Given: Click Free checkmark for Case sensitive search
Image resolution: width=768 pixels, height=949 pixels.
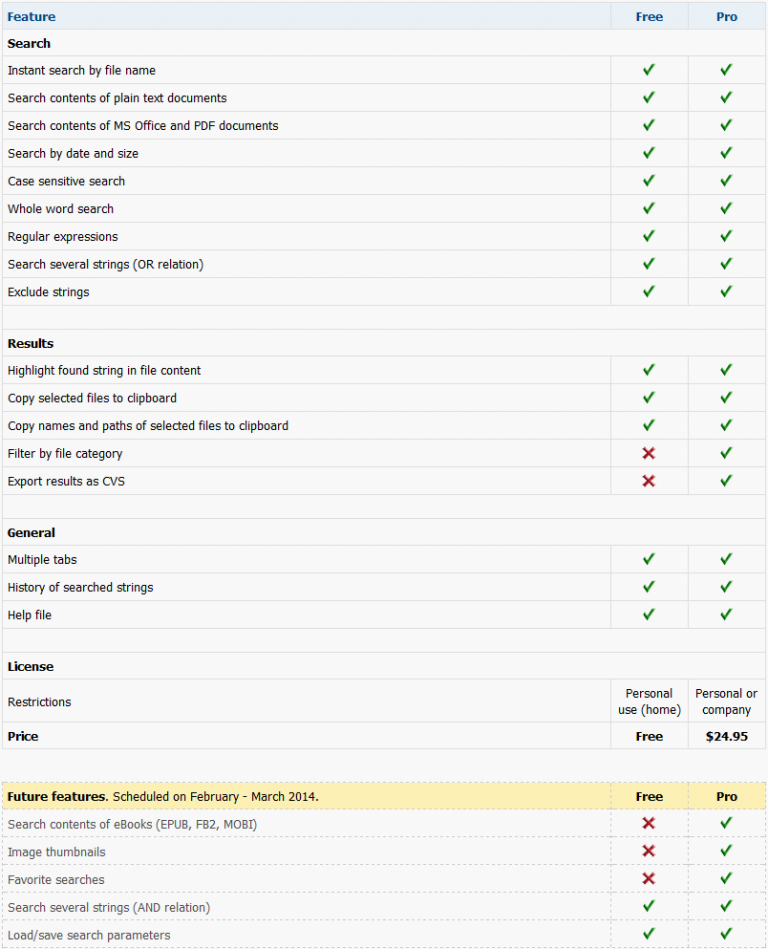Looking at the screenshot, I should tap(649, 181).
